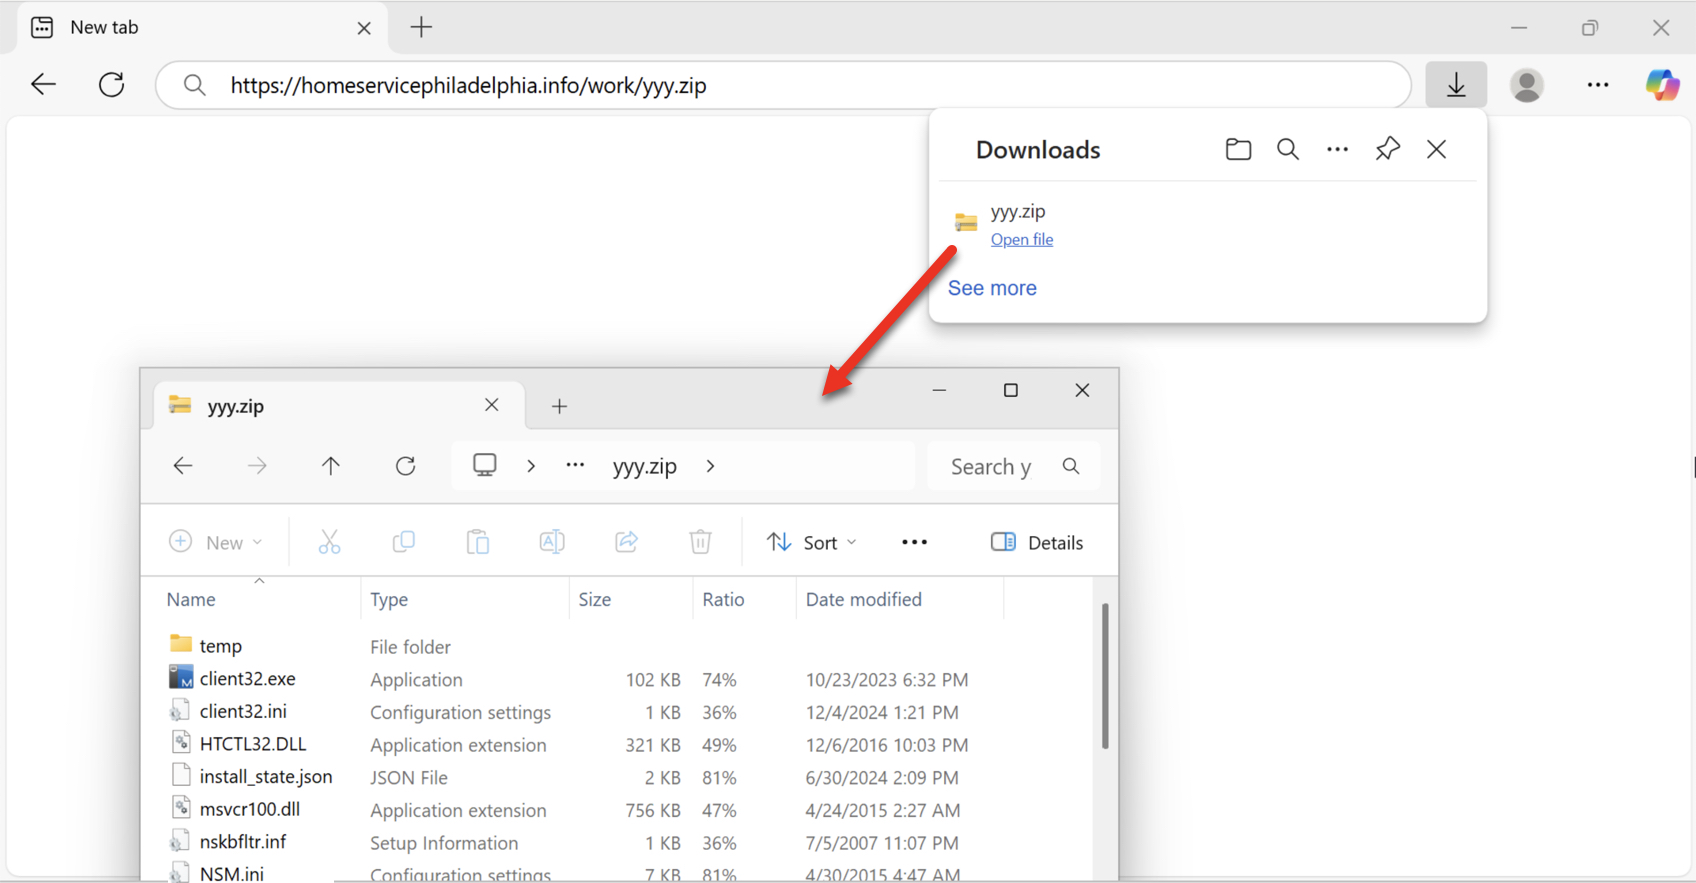Open File Explorer See more ellipsis menu
This screenshot has height=883, width=1696.
914,542
